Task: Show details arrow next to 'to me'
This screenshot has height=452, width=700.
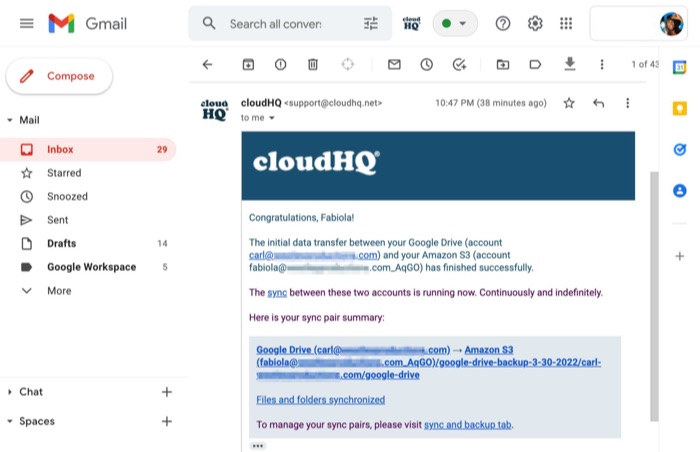Action: point(271,118)
